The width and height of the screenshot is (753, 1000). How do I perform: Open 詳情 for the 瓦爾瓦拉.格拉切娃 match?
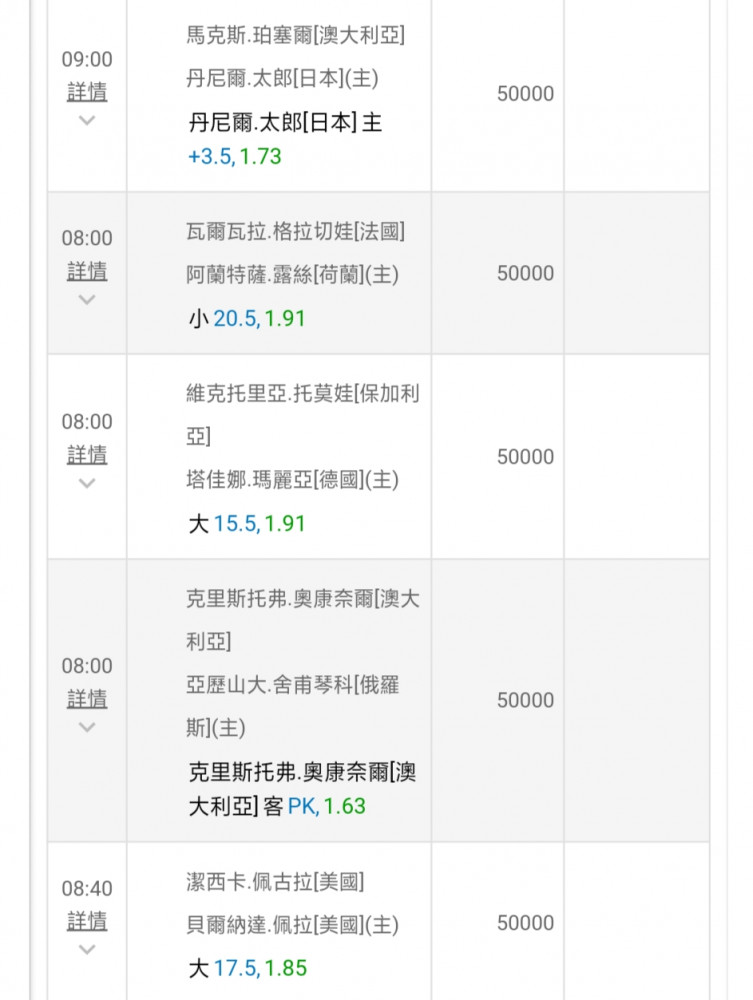click(87, 271)
